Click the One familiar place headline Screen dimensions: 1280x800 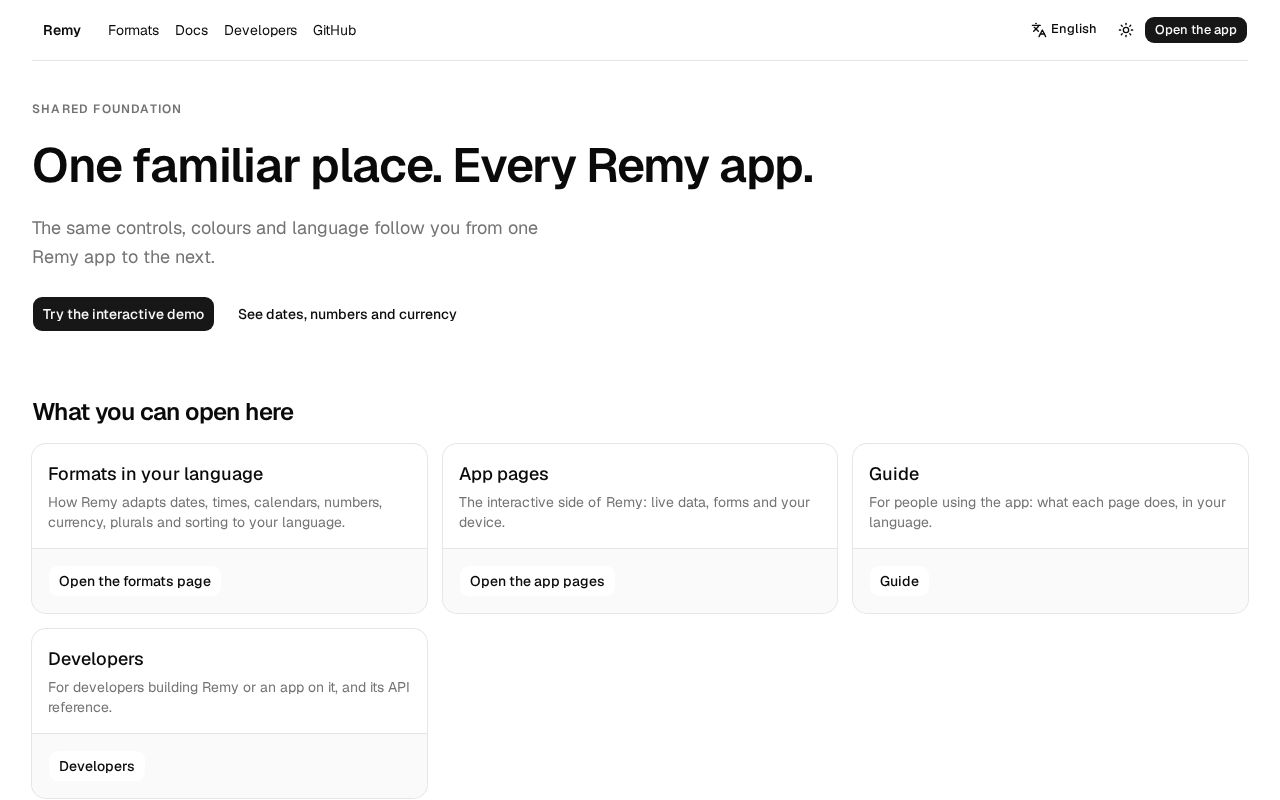[x=422, y=166]
